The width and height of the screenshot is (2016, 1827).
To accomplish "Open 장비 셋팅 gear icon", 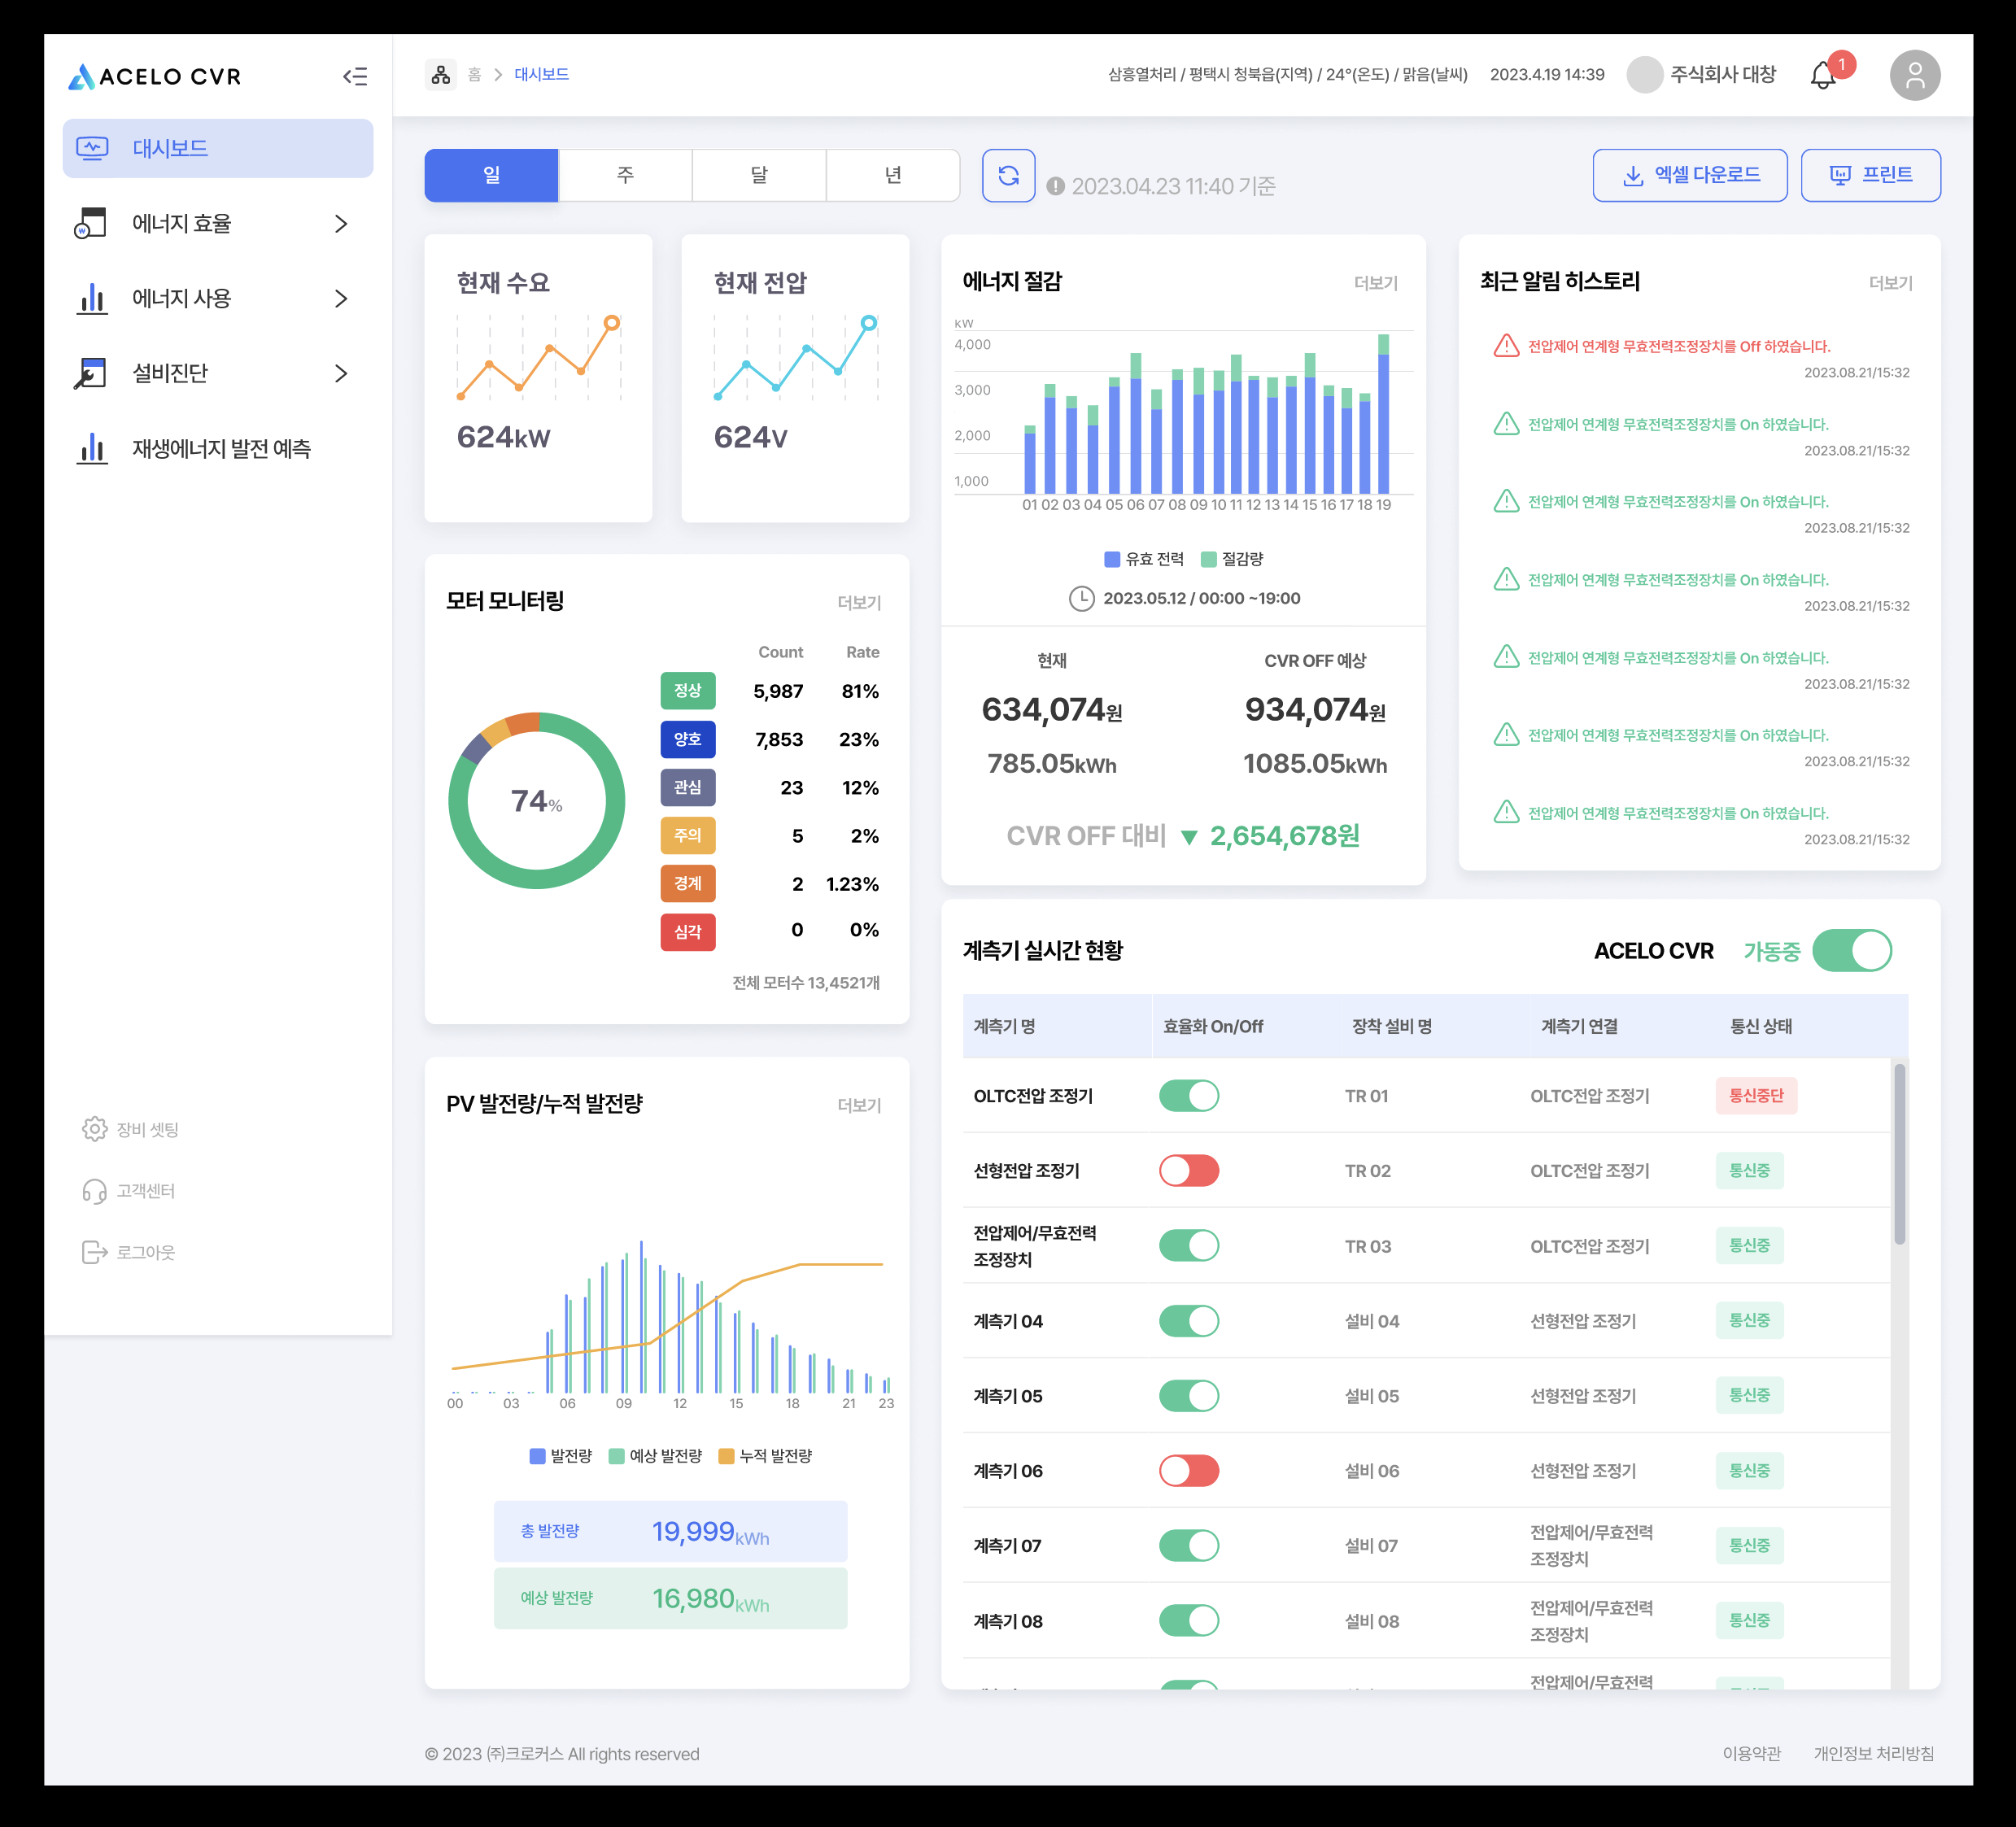I will click(94, 1129).
